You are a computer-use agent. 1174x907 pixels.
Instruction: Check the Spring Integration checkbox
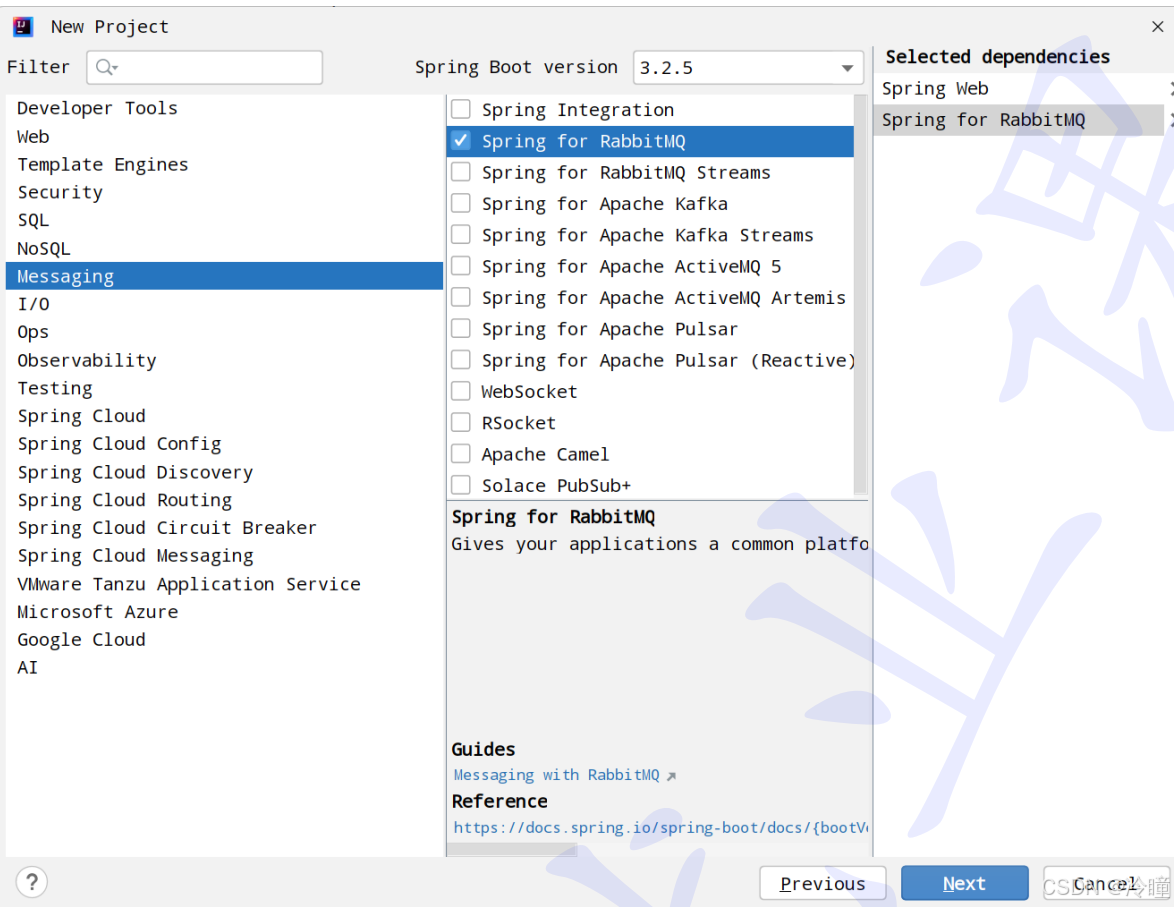click(x=461, y=109)
